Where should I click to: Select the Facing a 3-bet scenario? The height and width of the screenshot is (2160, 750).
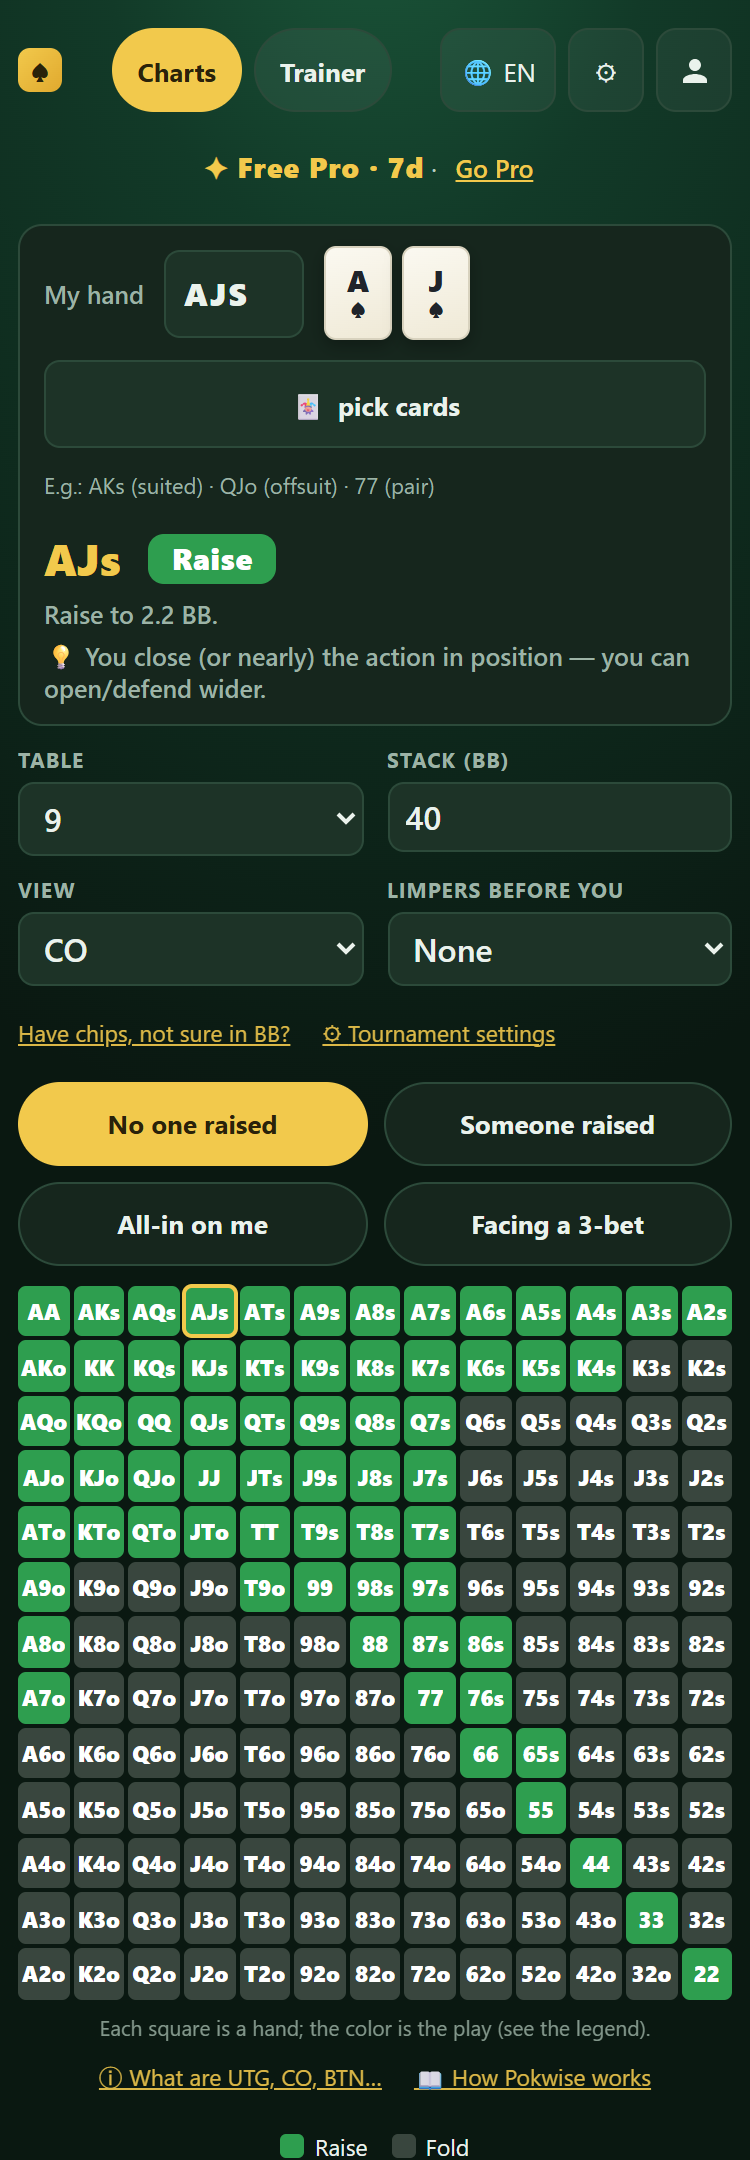(x=558, y=1224)
